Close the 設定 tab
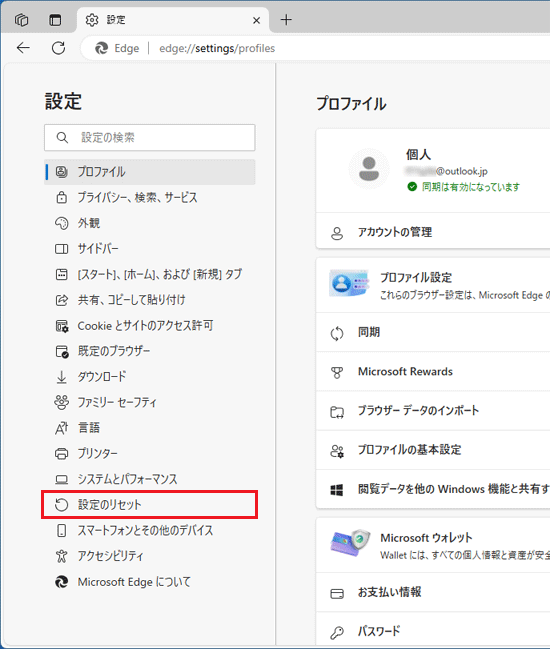The image size is (550, 649). 257,20
